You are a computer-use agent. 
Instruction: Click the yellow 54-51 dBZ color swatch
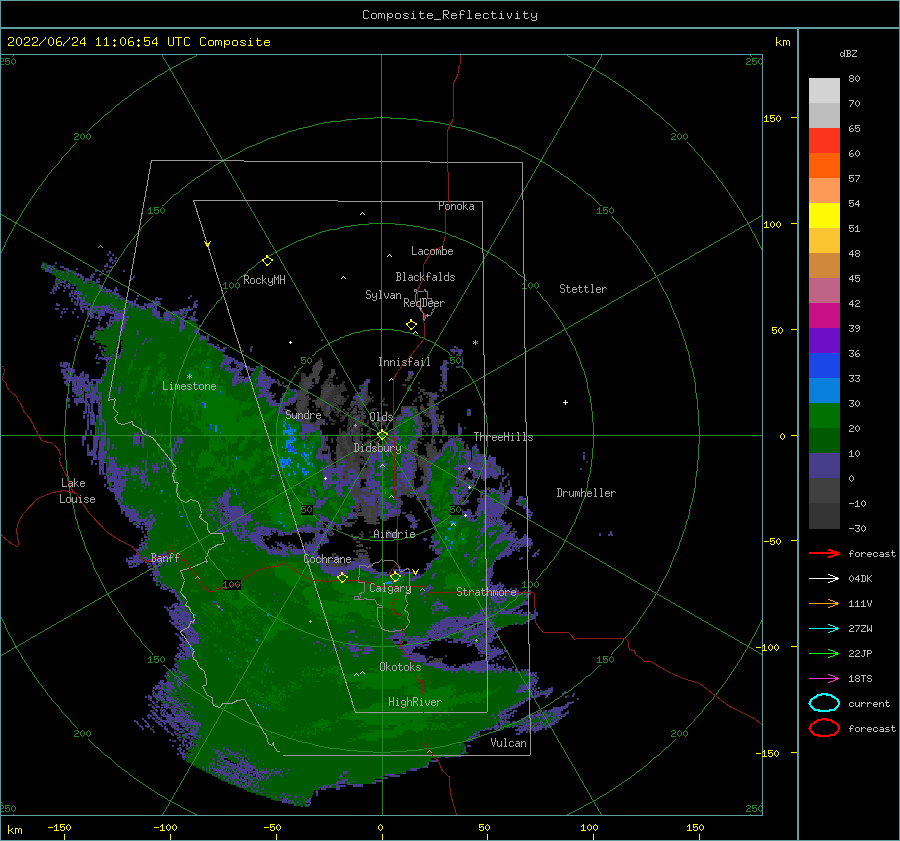point(824,216)
